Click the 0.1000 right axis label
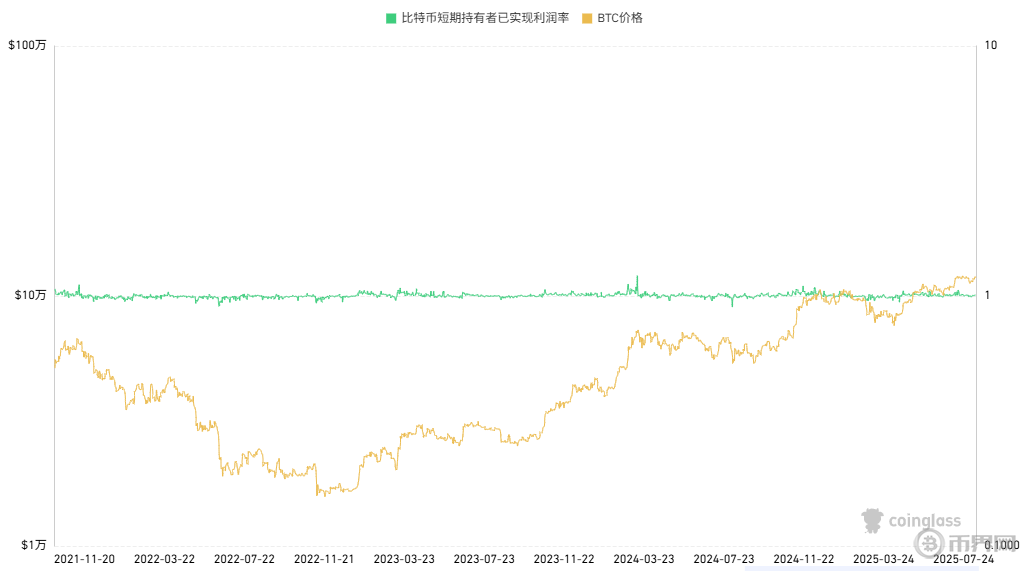 (x=1001, y=545)
